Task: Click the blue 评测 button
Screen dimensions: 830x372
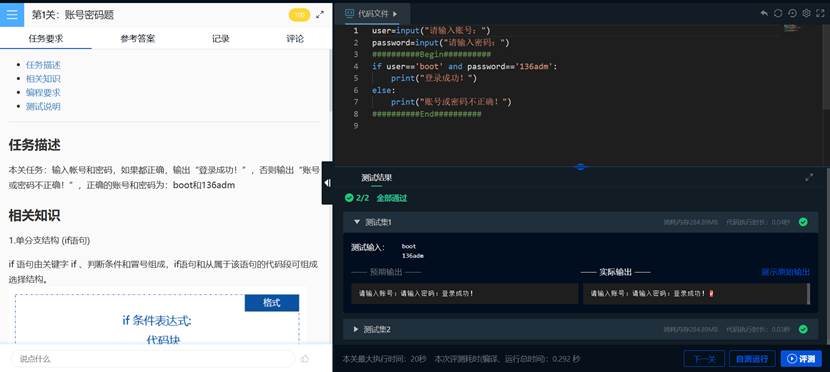Action: (x=801, y=359)
